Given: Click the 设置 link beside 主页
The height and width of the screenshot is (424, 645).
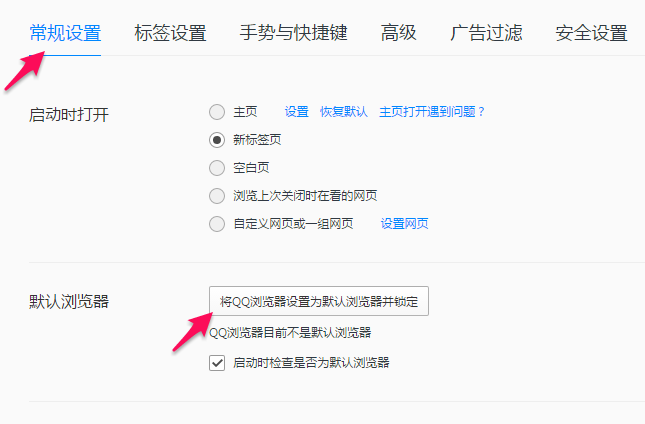Looking at the screenshot, I should tap(296, 112).
